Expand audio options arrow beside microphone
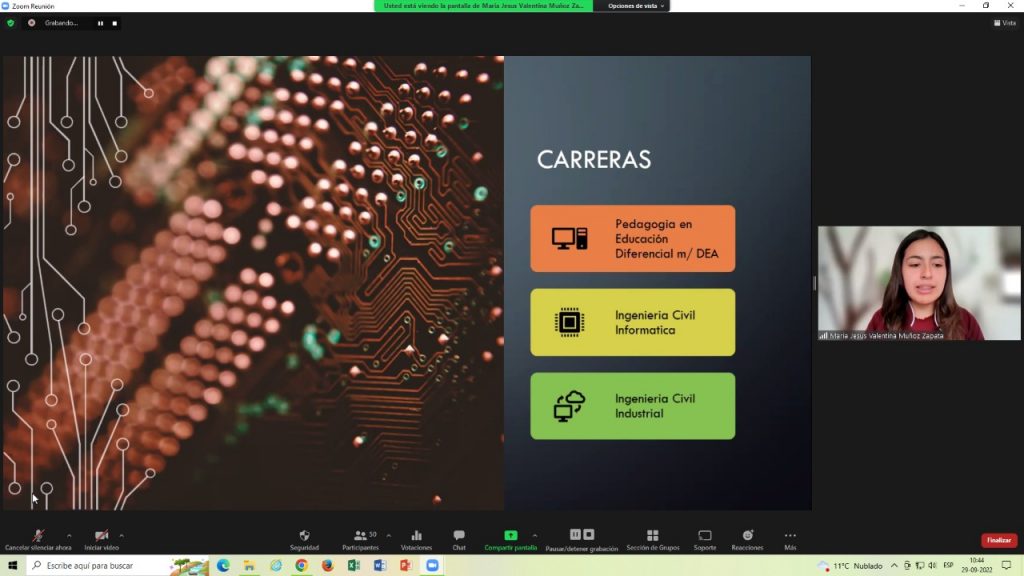Screen dimensions: 1024x576 (x=69, y=535)
